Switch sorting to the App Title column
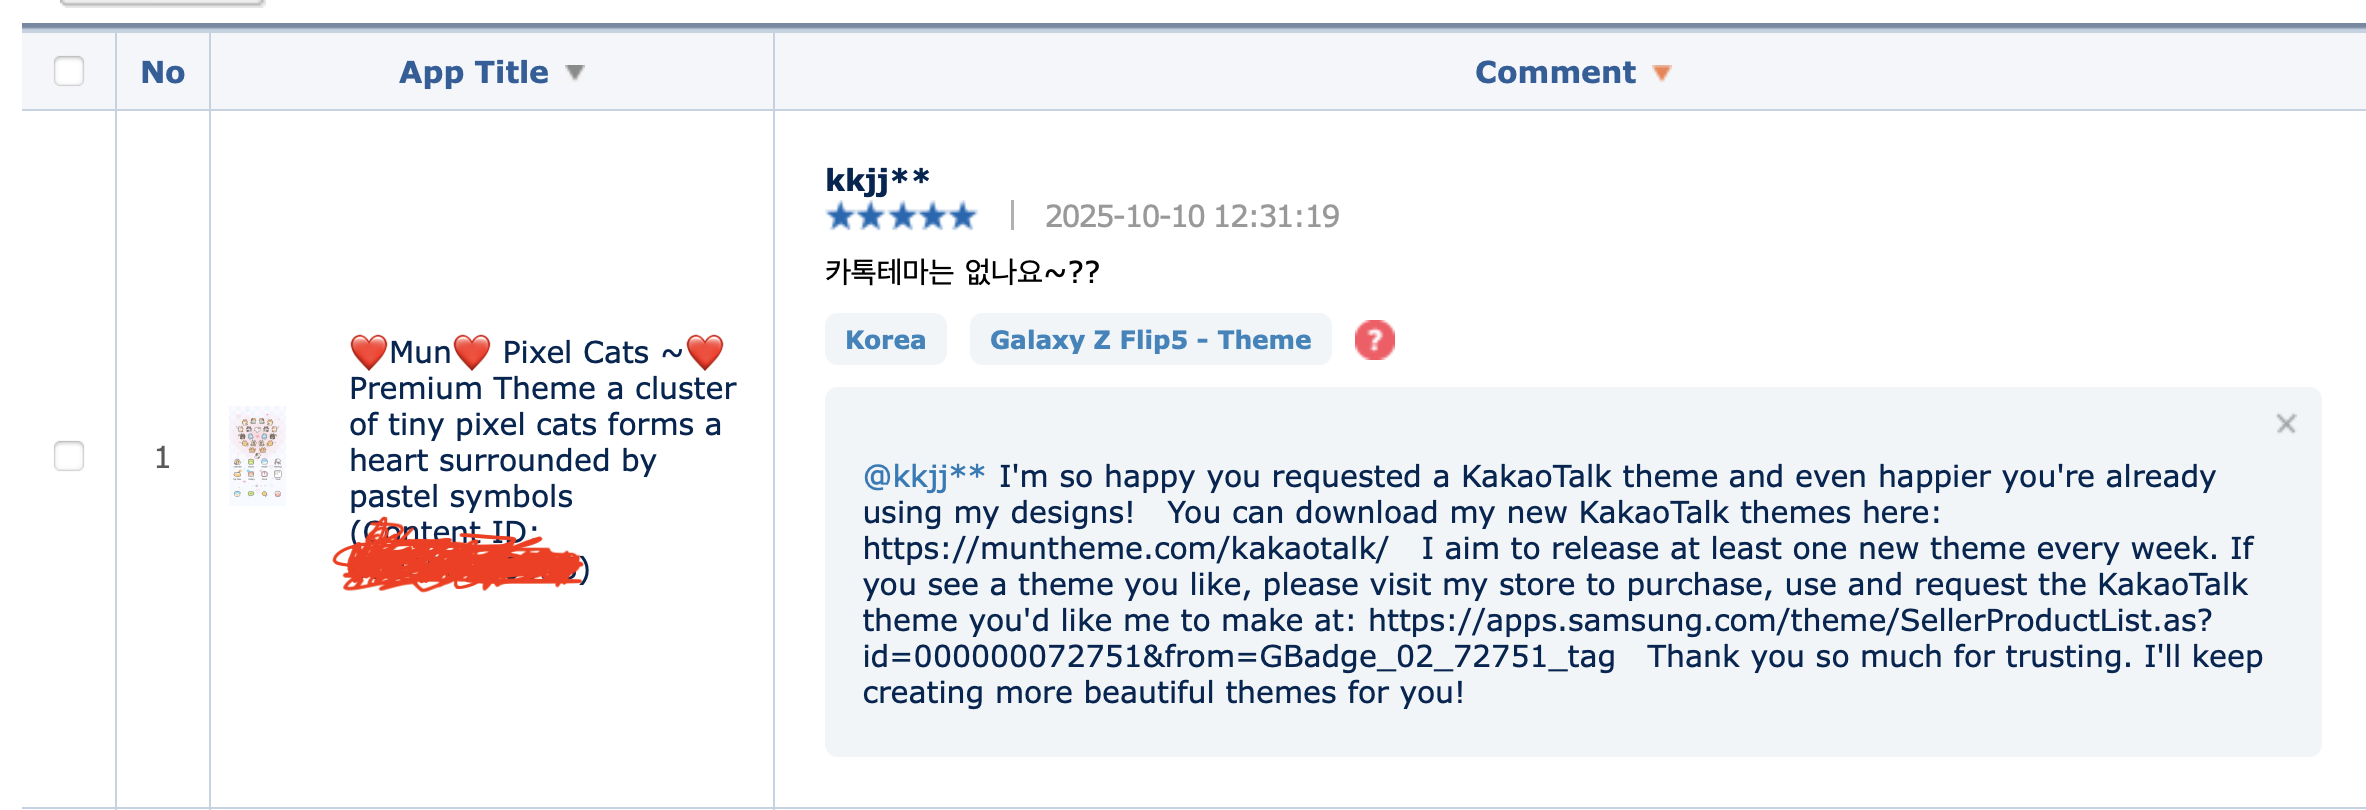 (473, 72)
